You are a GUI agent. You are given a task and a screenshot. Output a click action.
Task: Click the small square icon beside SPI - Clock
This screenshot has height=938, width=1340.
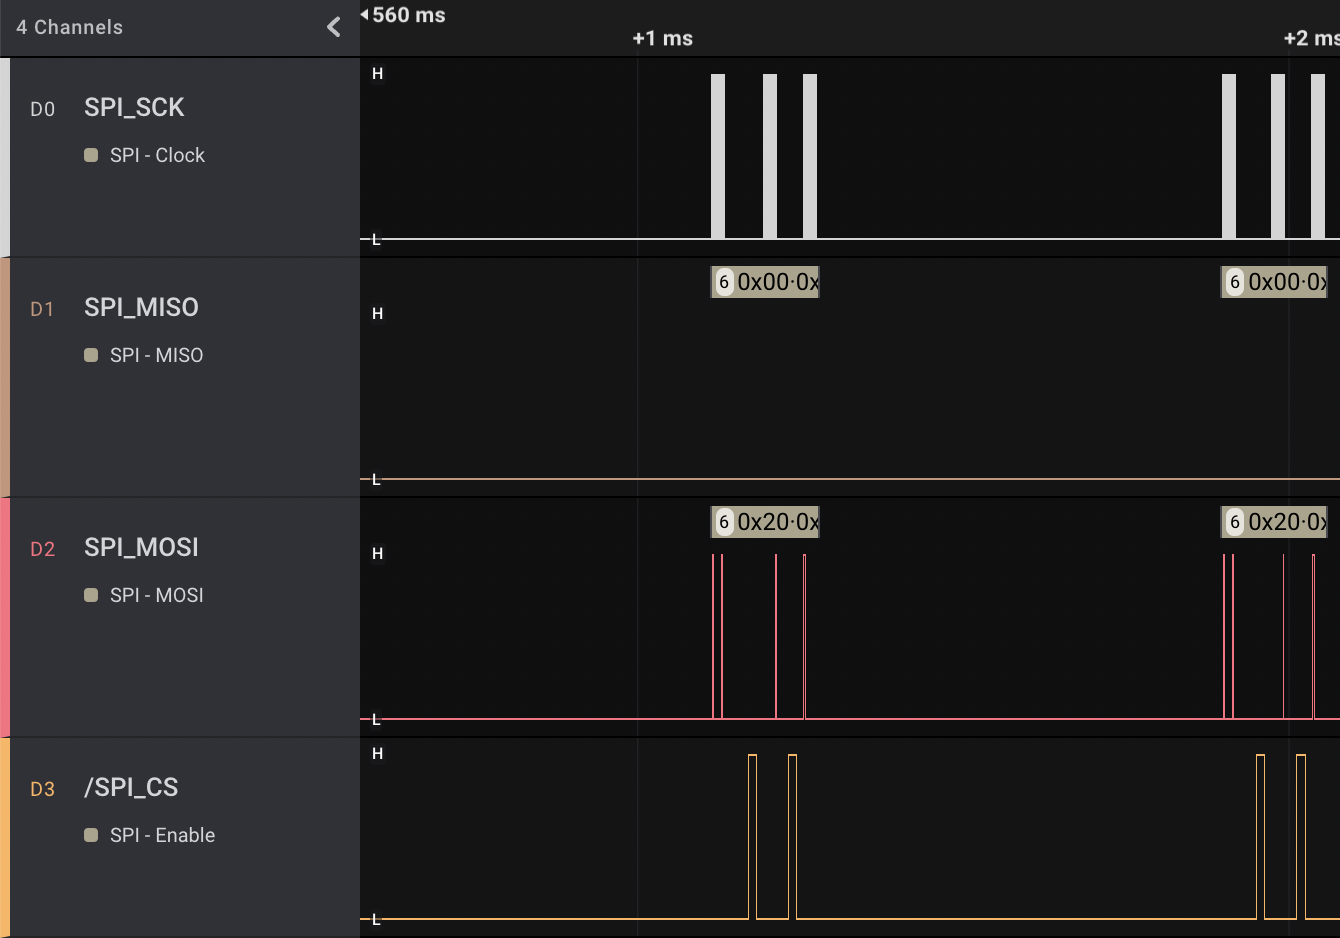coord(91,155)
